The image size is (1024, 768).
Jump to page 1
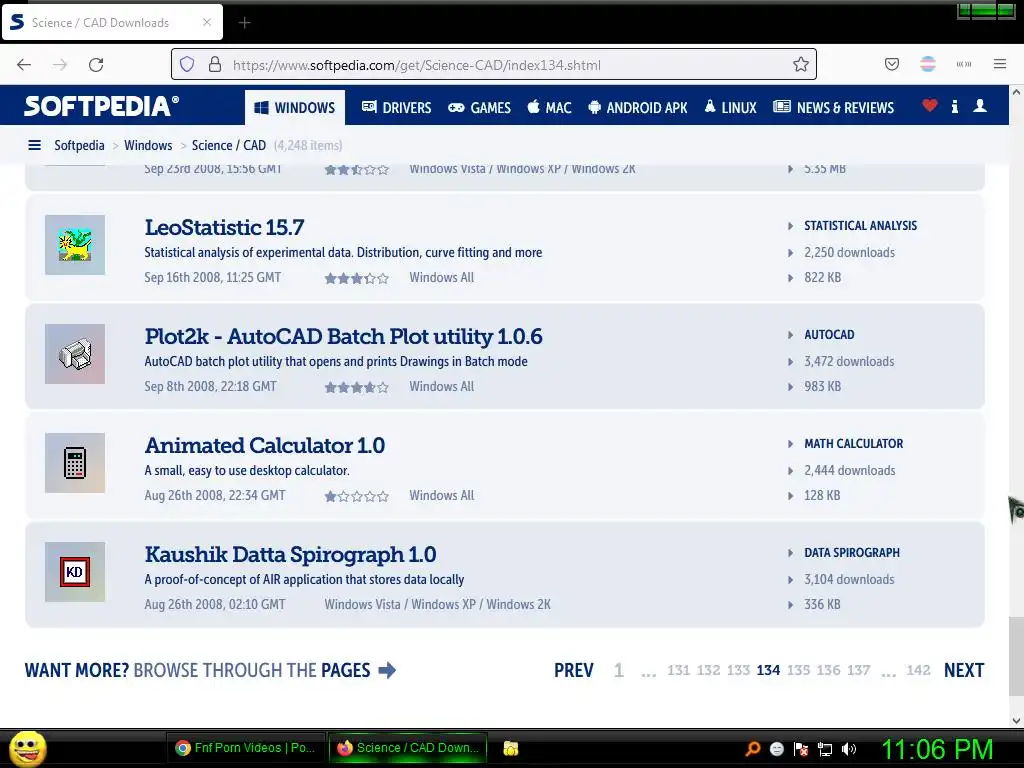click(x=618, y=670)
